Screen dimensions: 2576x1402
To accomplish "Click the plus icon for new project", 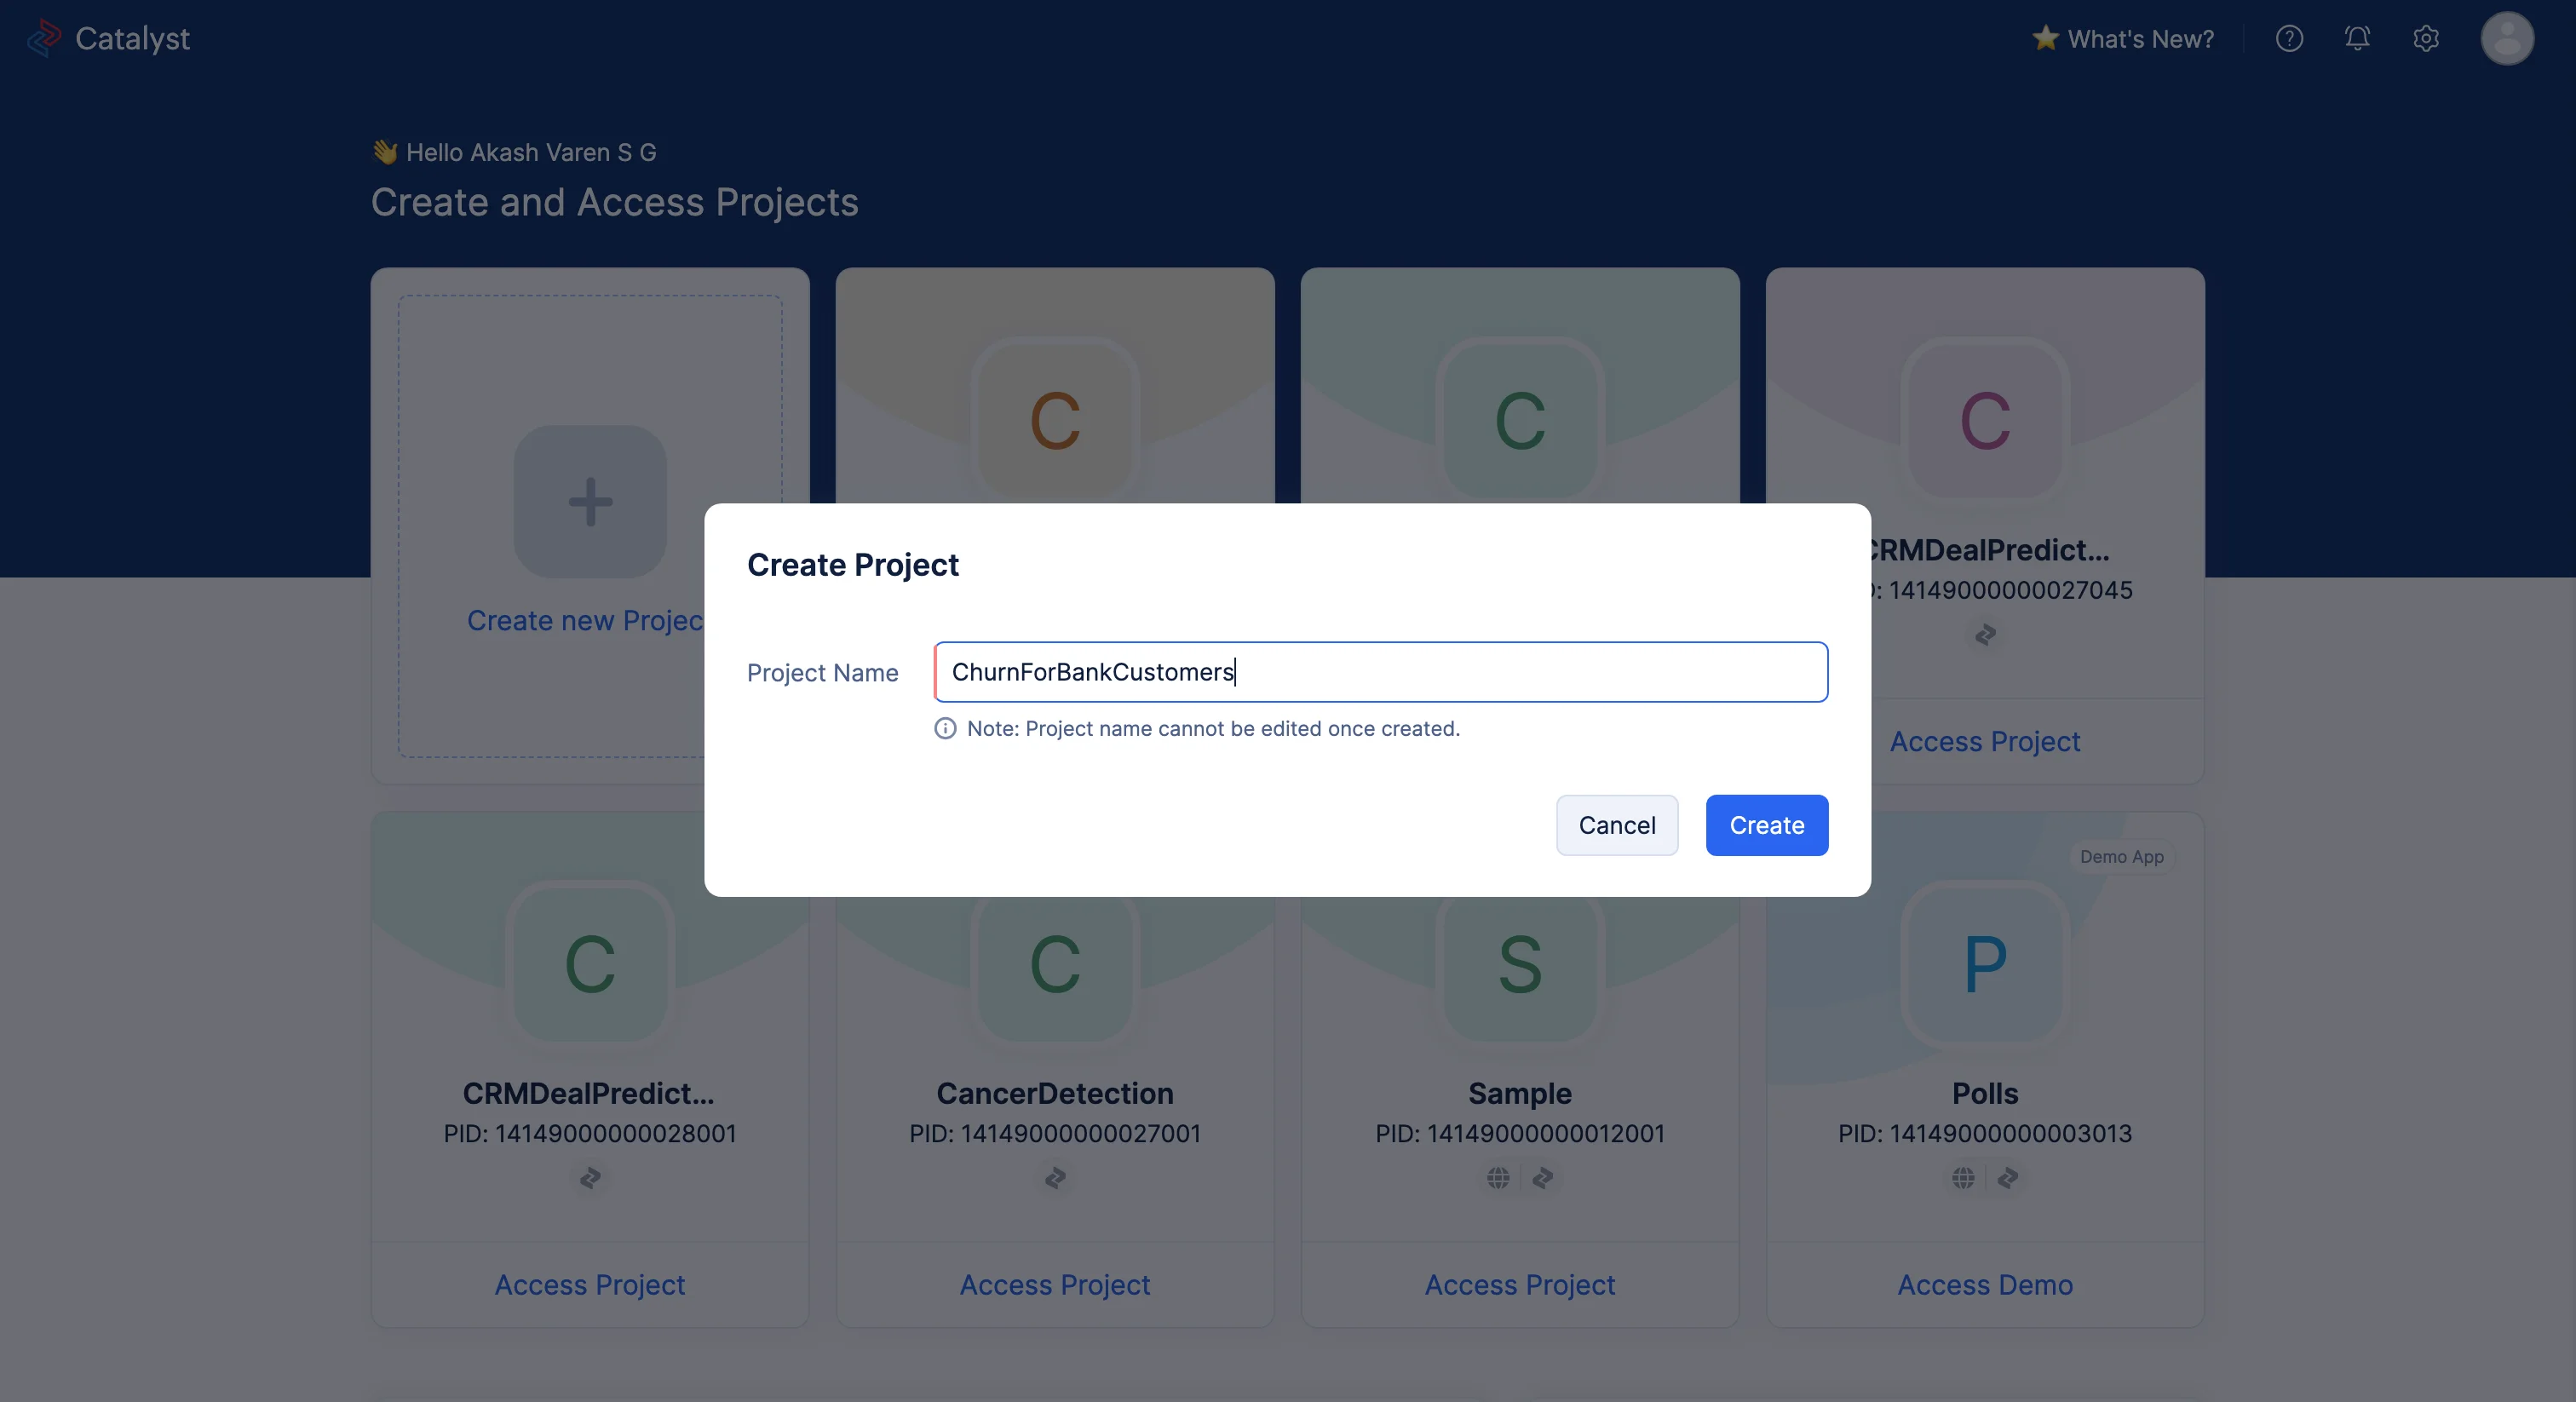I will [x=590, y=501].
